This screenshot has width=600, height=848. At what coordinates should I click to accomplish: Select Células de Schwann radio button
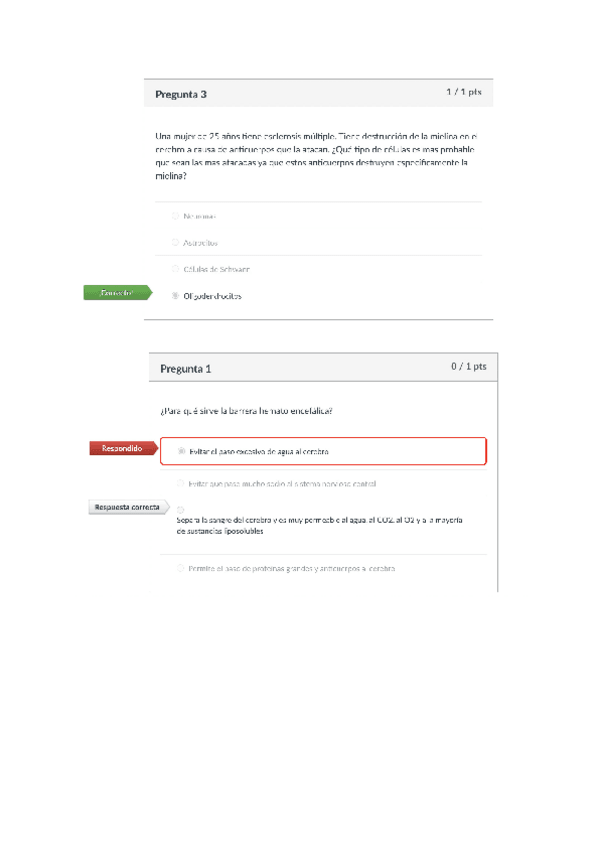pyautogui.click(x=175, y=268)
